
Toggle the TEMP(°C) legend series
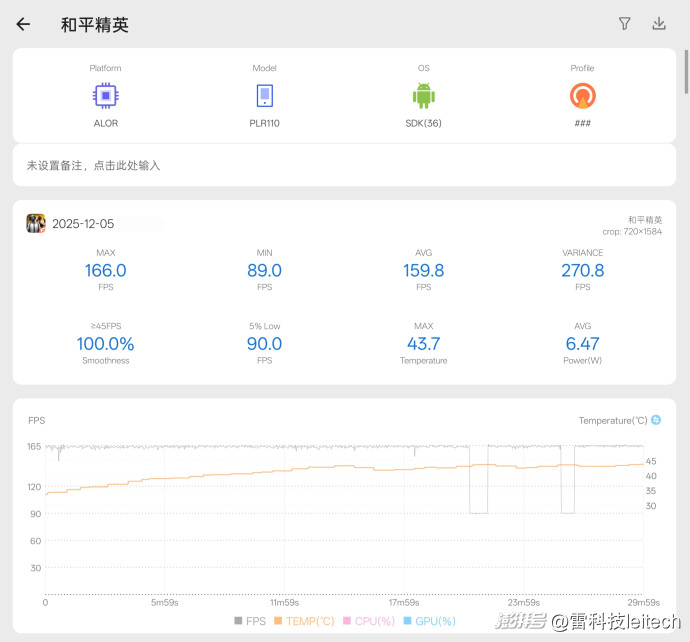click(304, 621)
